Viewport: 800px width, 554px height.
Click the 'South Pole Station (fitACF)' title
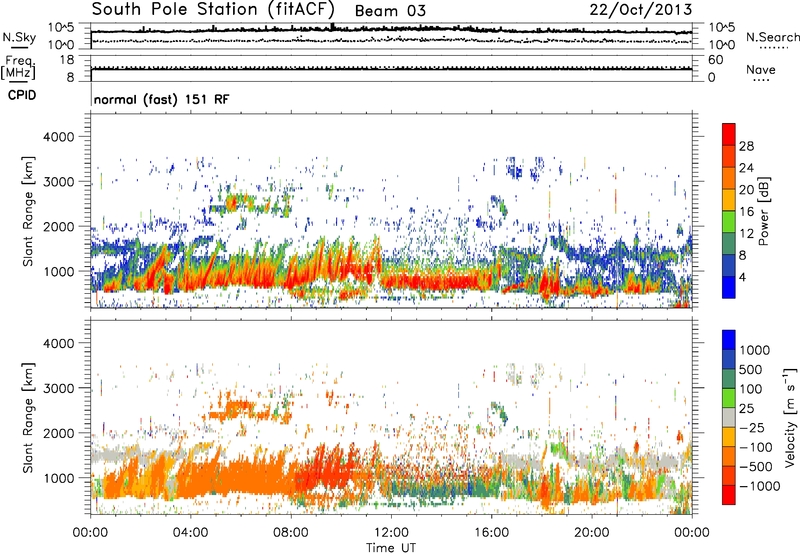point(213,10)
